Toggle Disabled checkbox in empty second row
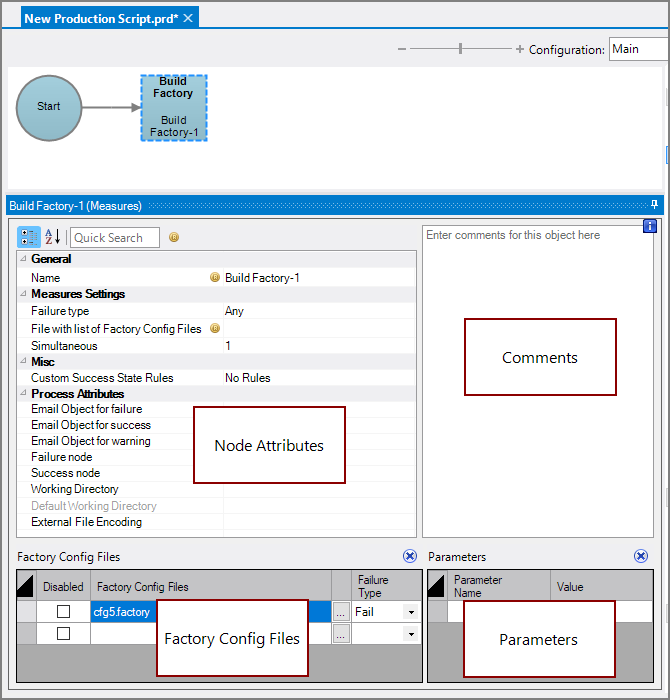Screen dimensions: 670x700 pyautogui.click(x=63, y=633)
